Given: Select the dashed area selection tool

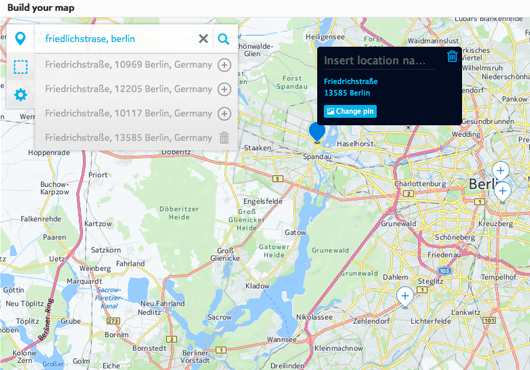Looking at the screenshot, I should pyautogui.click(x=20, y=67).
